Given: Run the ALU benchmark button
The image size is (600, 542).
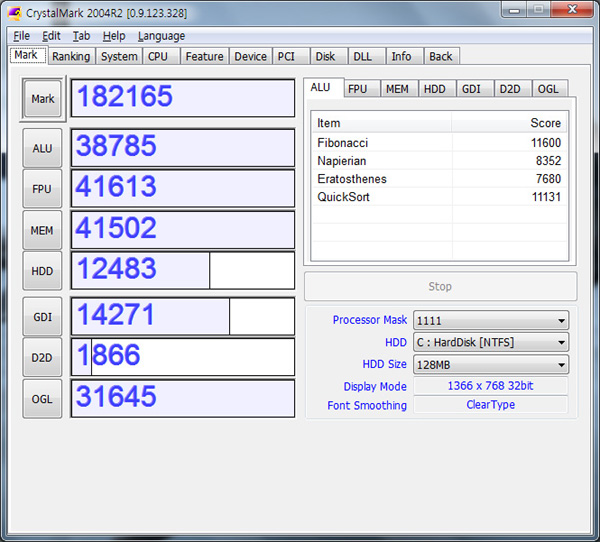Looking at the screenshot, I should pyautogui.click(x=42, y=148).
